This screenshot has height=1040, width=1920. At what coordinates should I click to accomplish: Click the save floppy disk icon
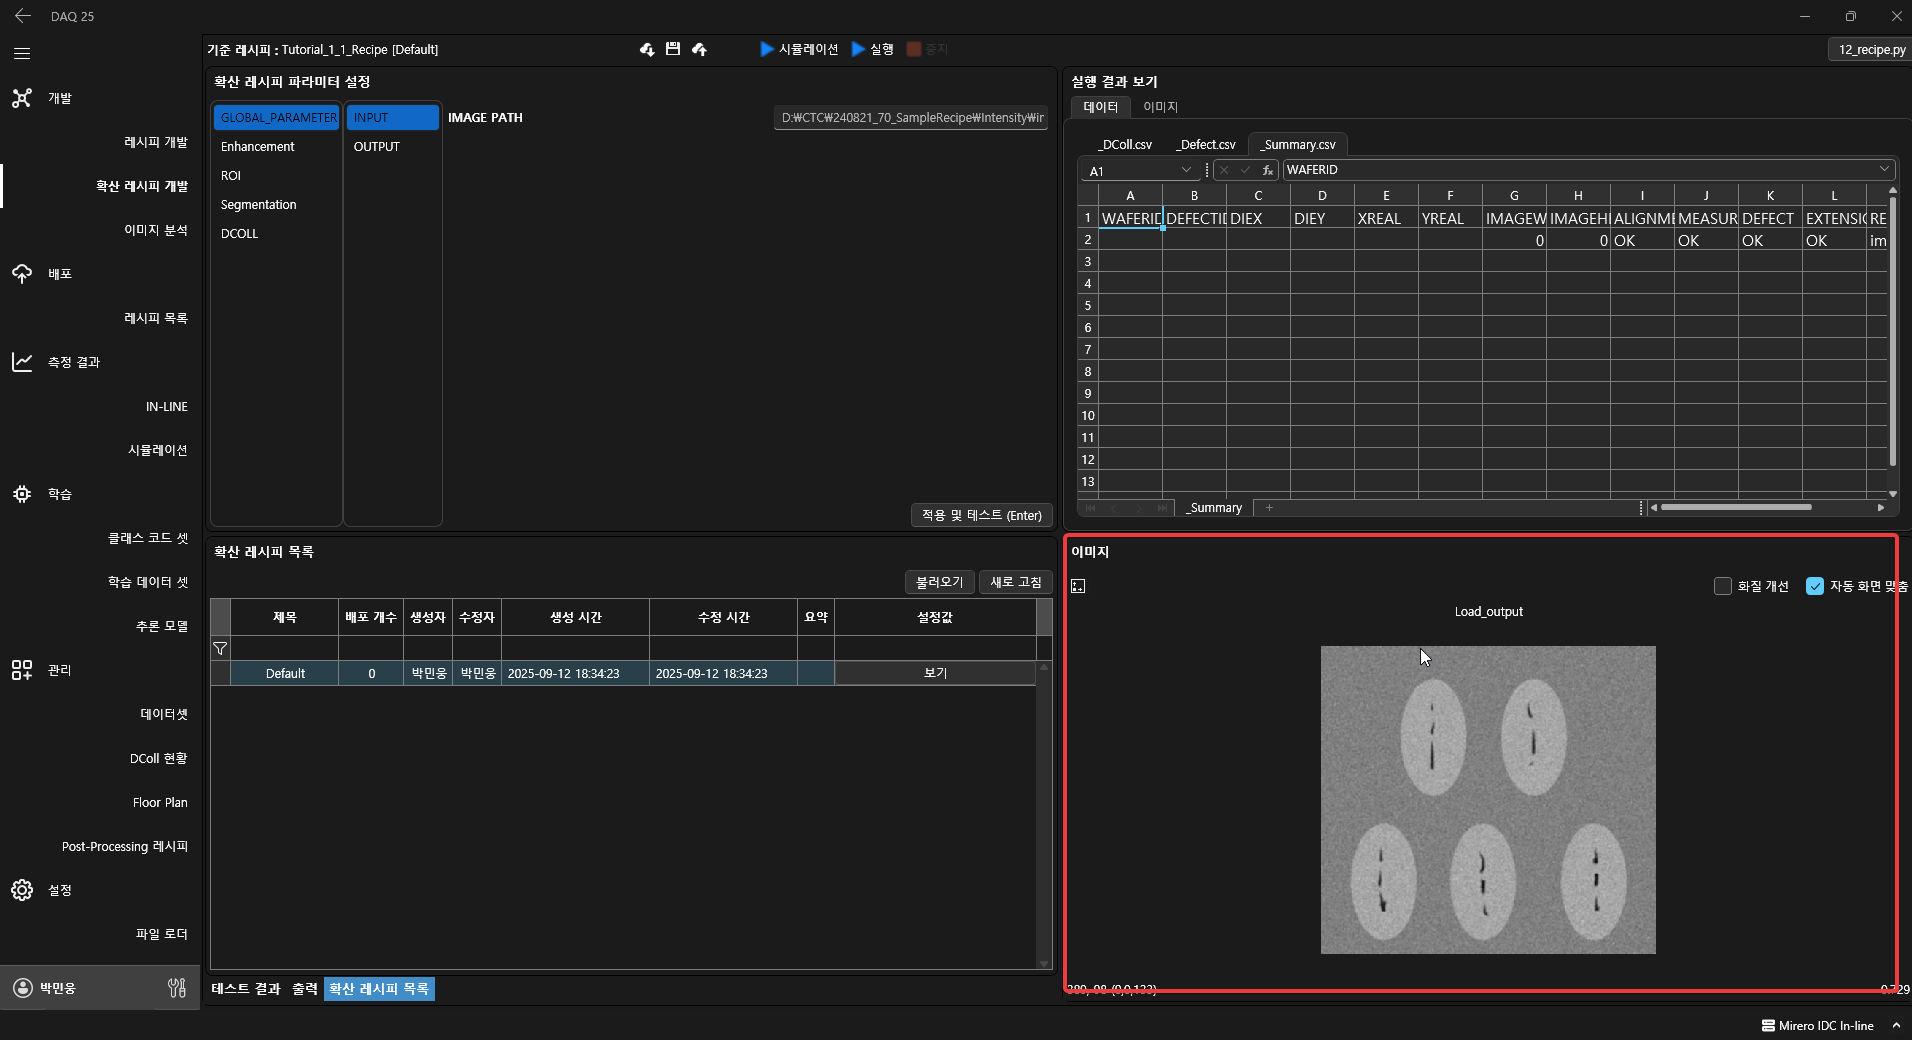[x=673, y=49]
